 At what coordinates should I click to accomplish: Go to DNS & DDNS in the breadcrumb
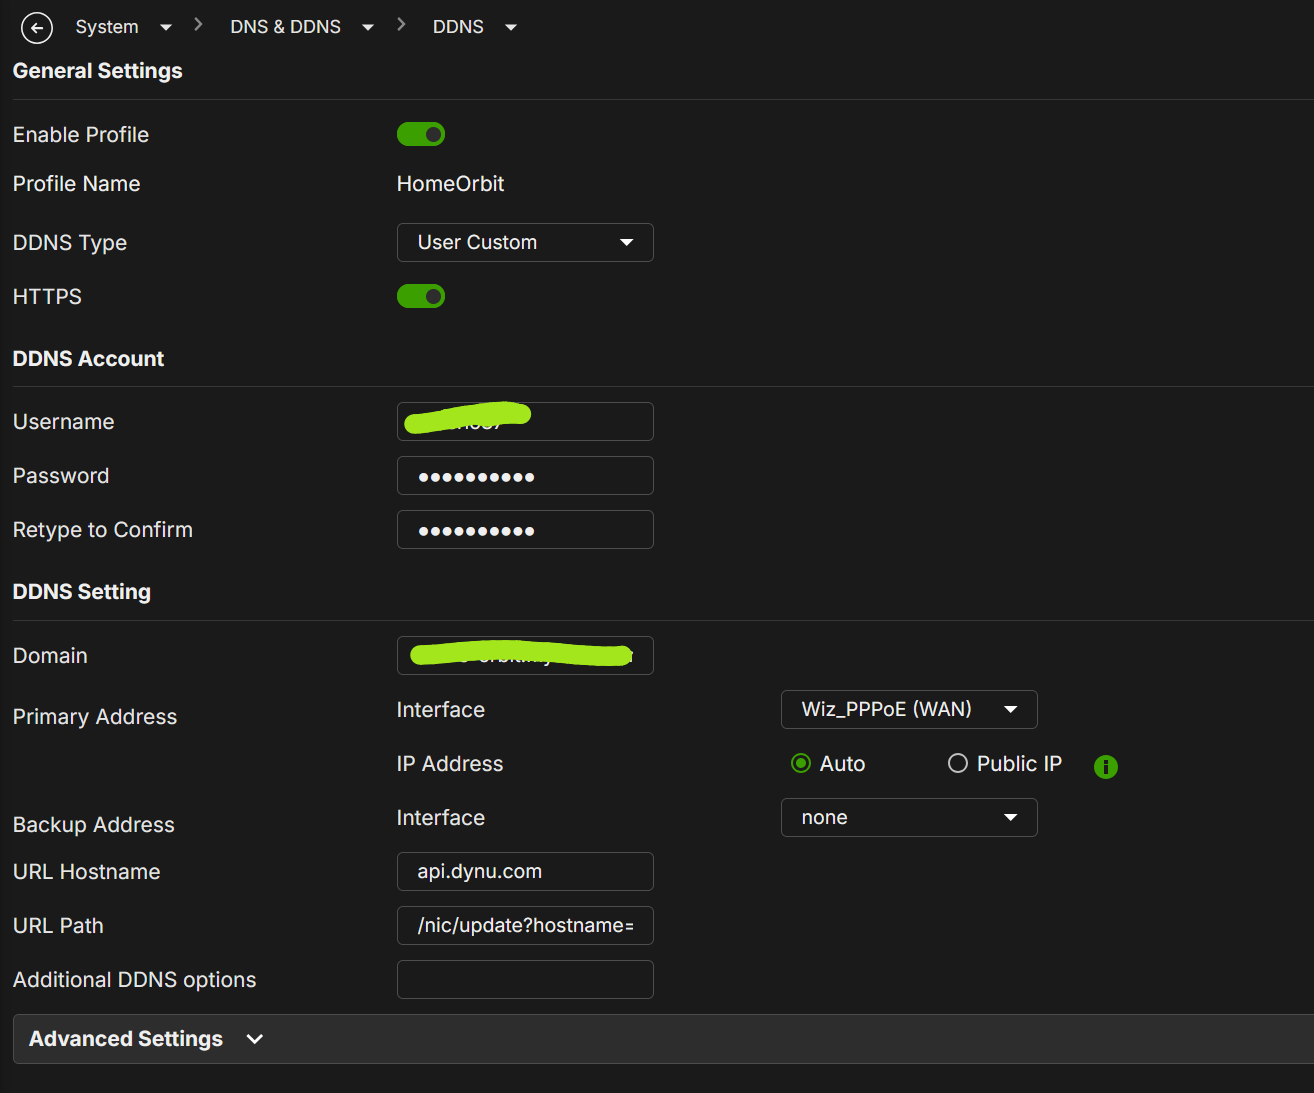tap(286, 27)
